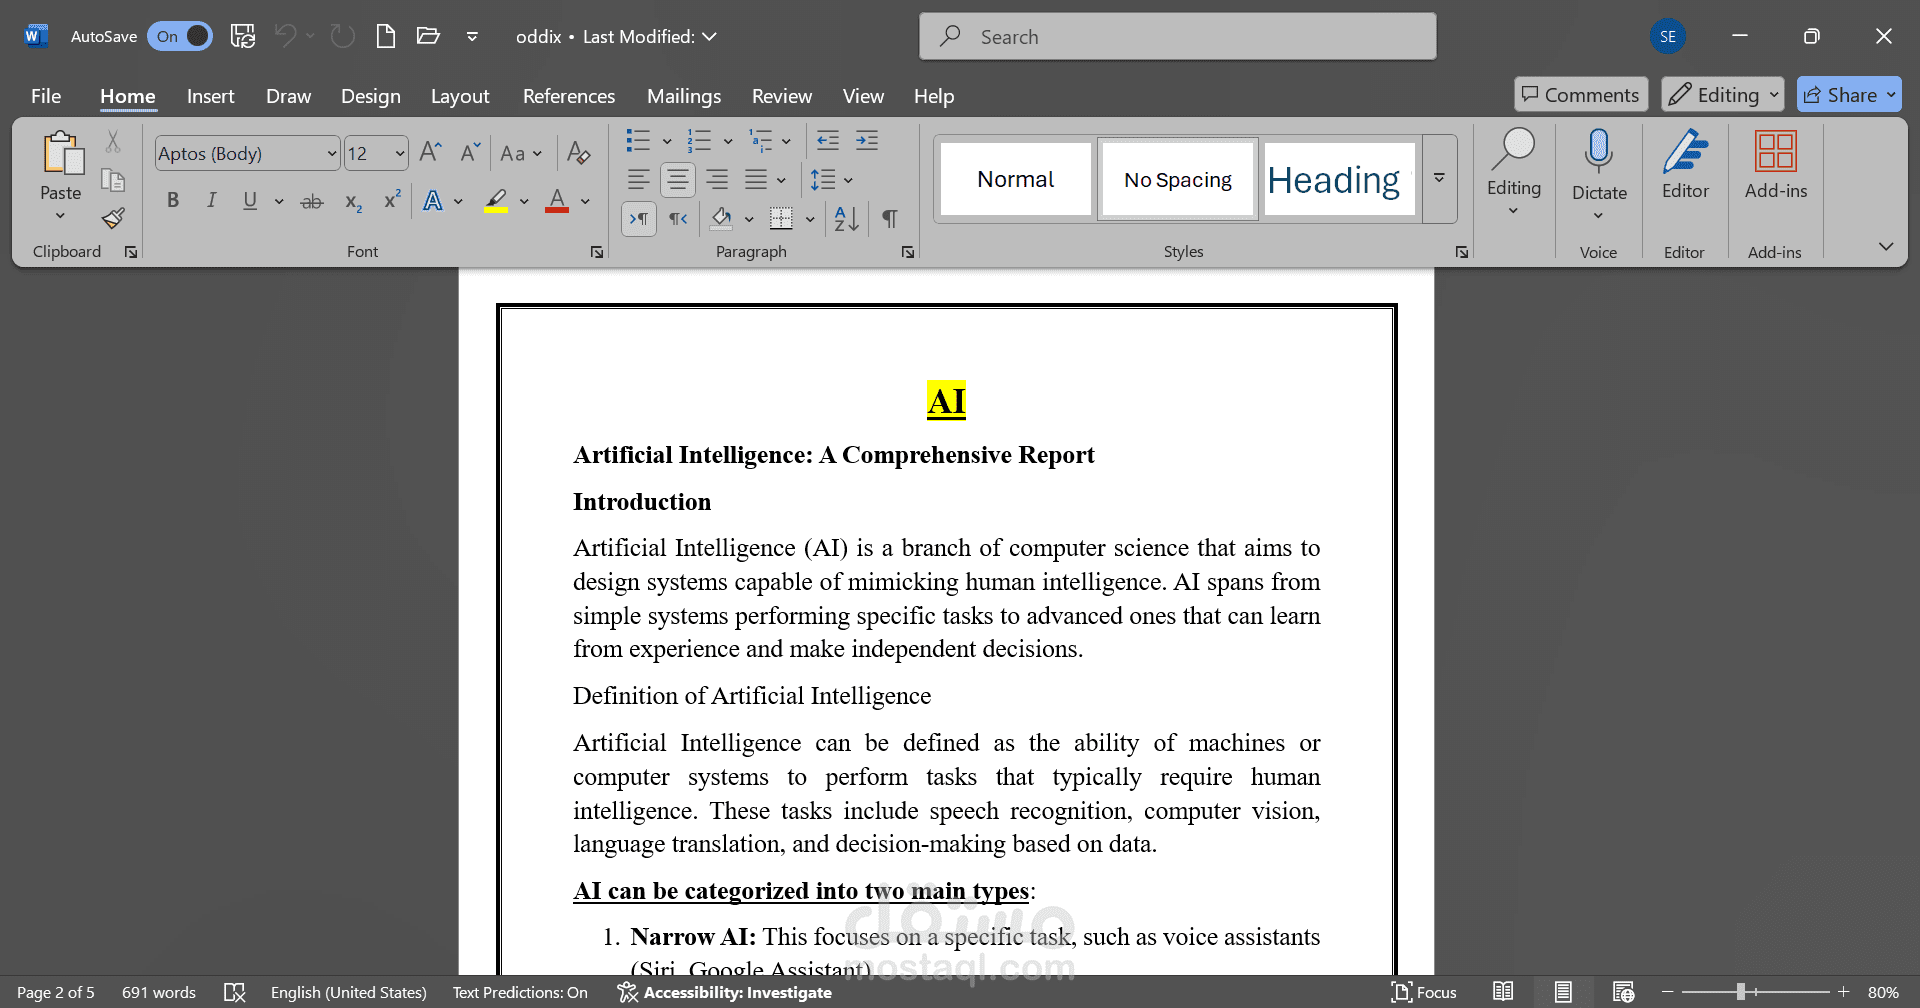The width and height of the screenshot is (1920, 1008).
Task: Click the Cut scissors icon
Action: (113, 142)
